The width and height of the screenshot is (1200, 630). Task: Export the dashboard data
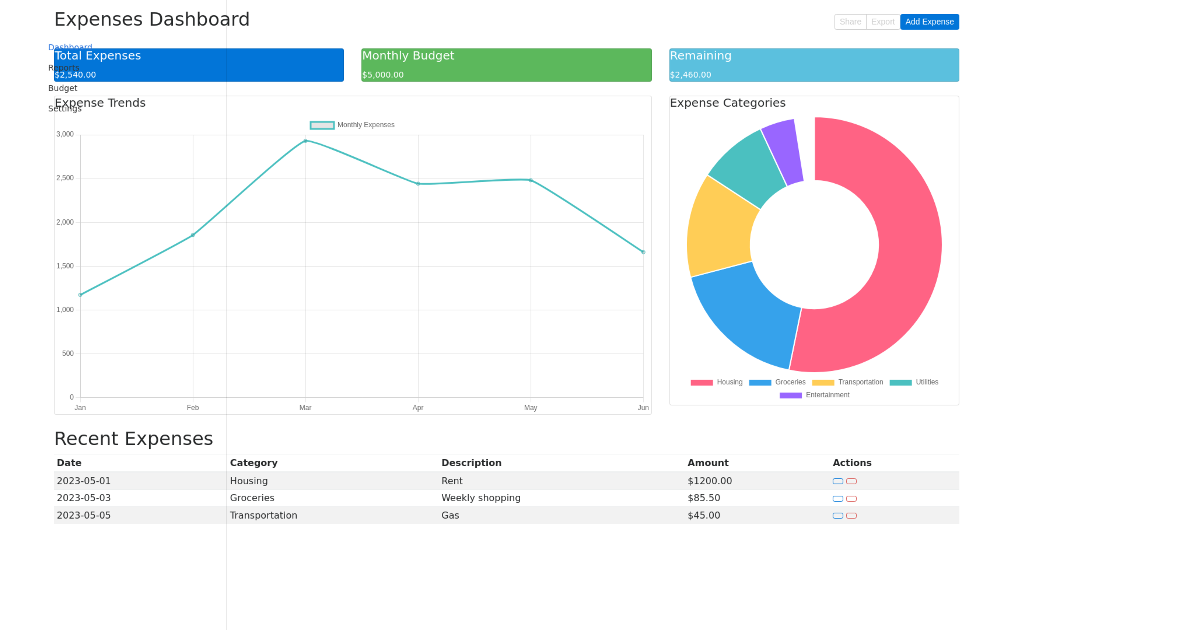tap(883, 21)
